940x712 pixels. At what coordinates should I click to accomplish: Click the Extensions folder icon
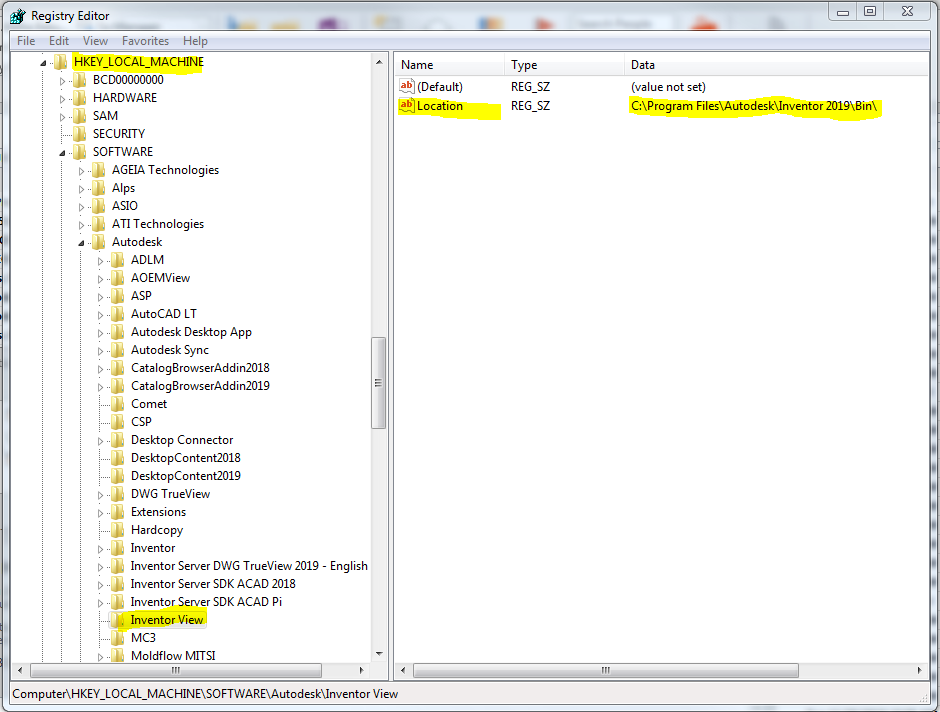[118, 512]
